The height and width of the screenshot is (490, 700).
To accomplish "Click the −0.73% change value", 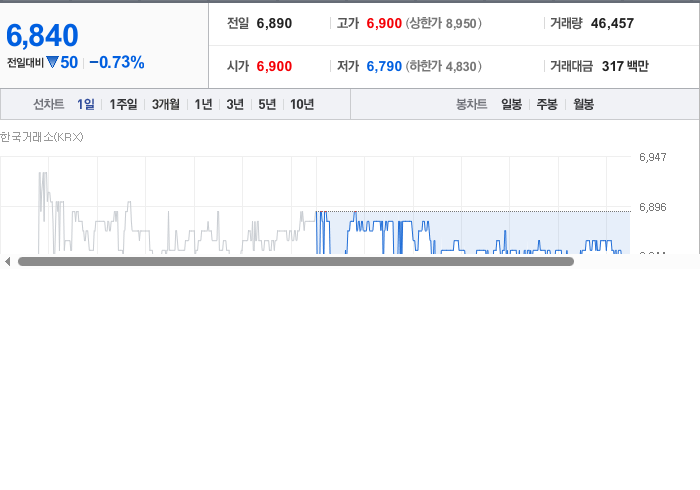I will pos(117,62).
